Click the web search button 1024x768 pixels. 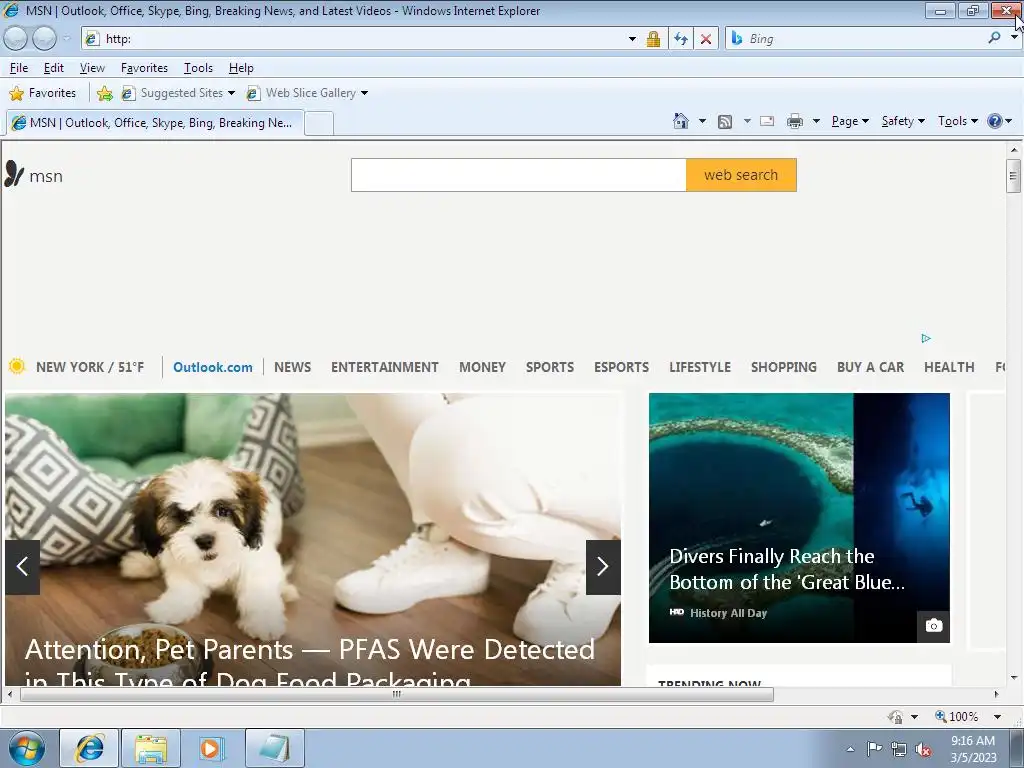[x=741, y=175]
